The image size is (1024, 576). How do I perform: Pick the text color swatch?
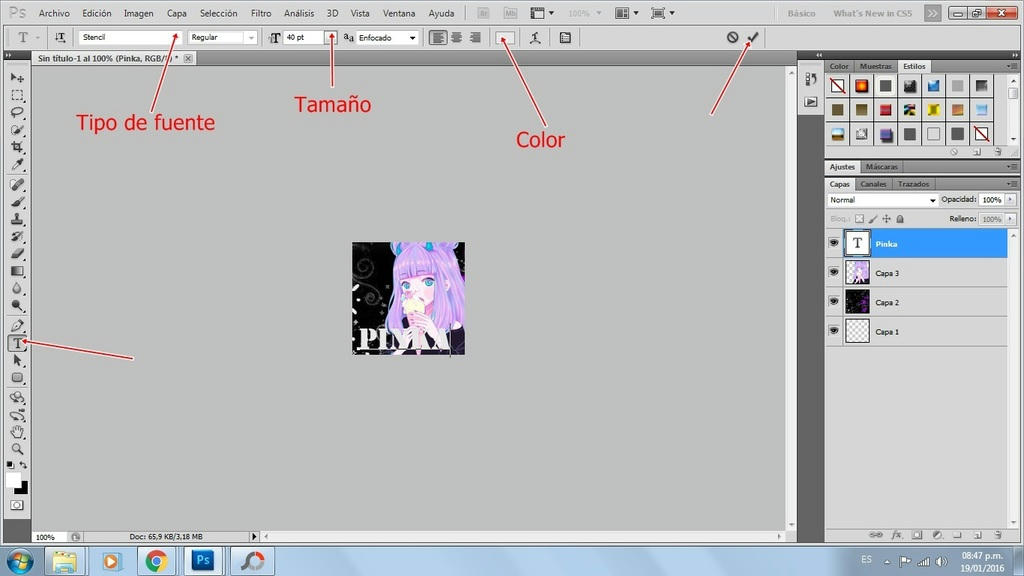[x=505, y=38]
